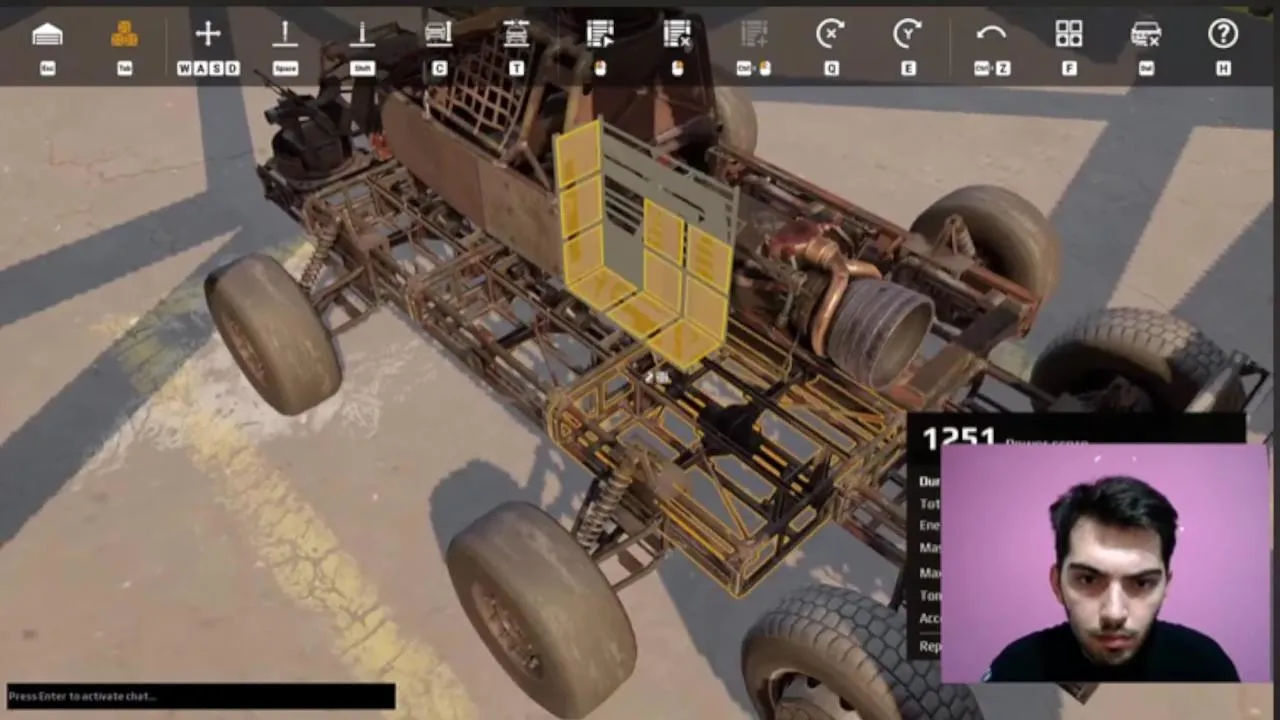Click the vehicle icon labeled C

click(438, 35)
